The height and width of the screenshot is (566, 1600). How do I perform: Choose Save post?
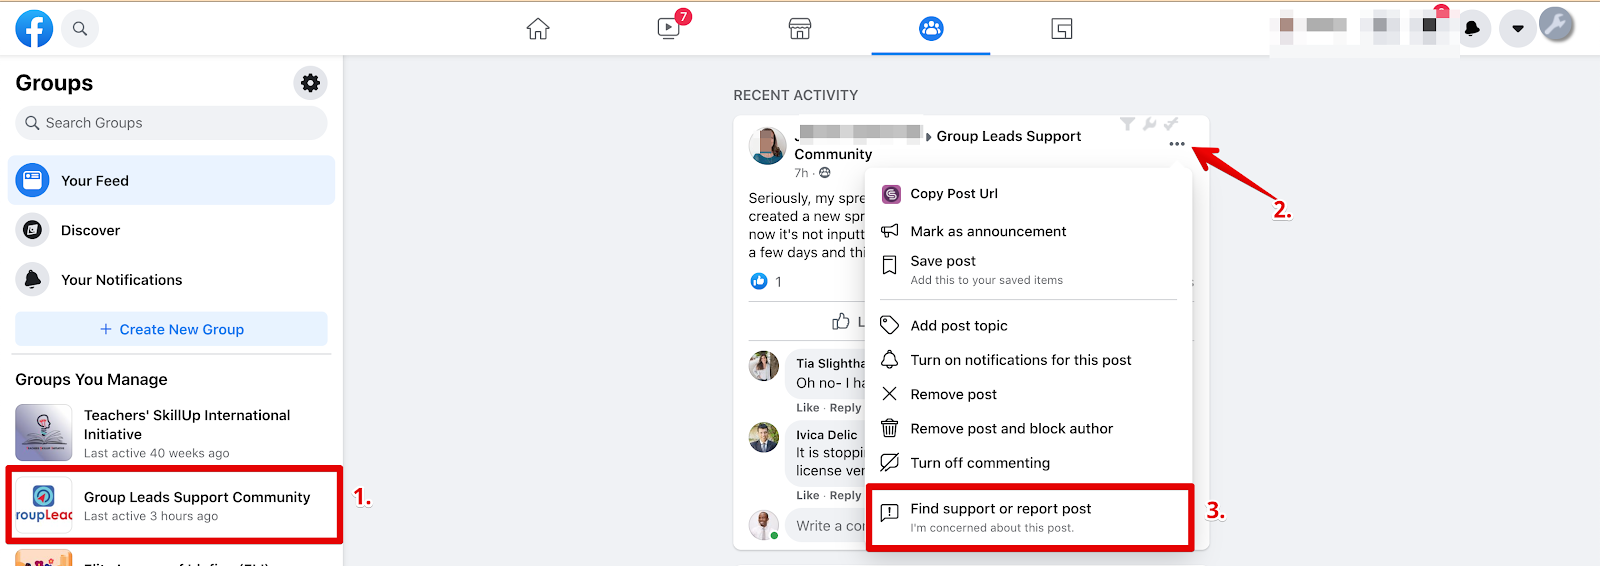point(1029,269)
